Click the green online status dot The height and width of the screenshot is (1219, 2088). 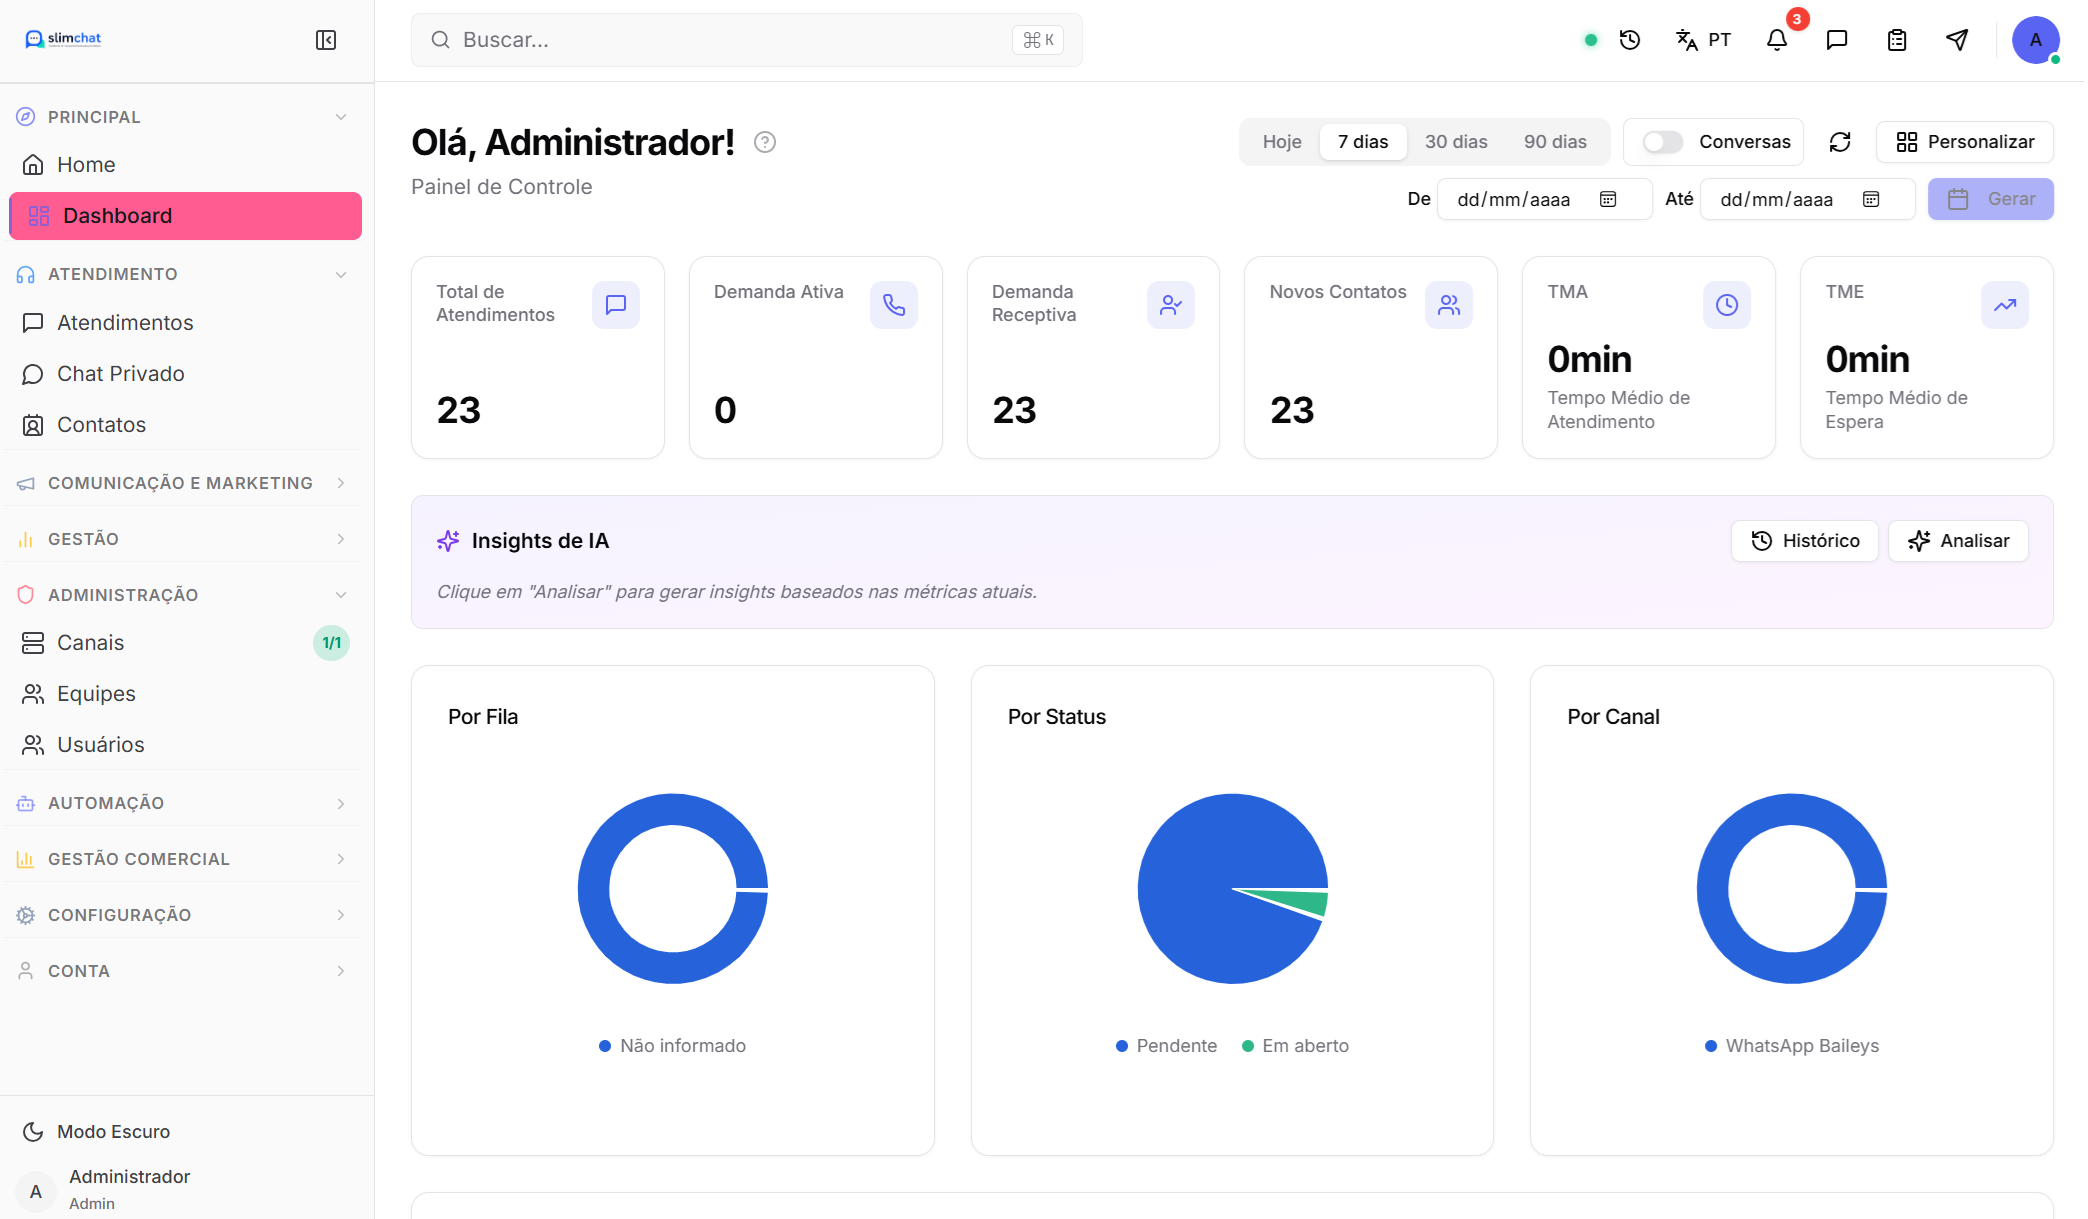click(x=1590, y=40)
